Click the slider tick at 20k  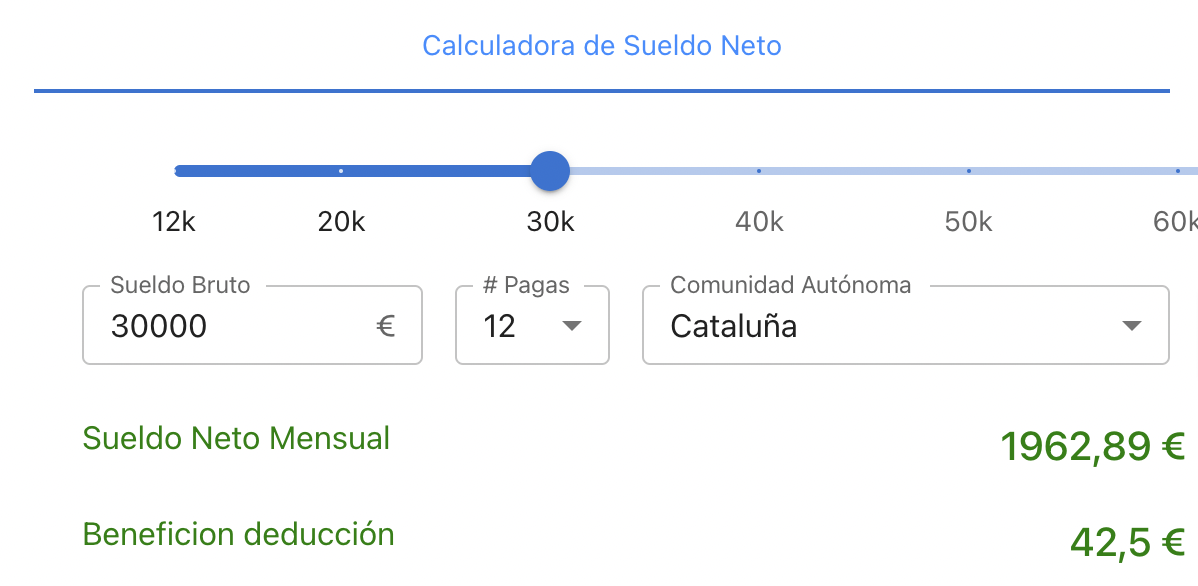coord(341,171)
